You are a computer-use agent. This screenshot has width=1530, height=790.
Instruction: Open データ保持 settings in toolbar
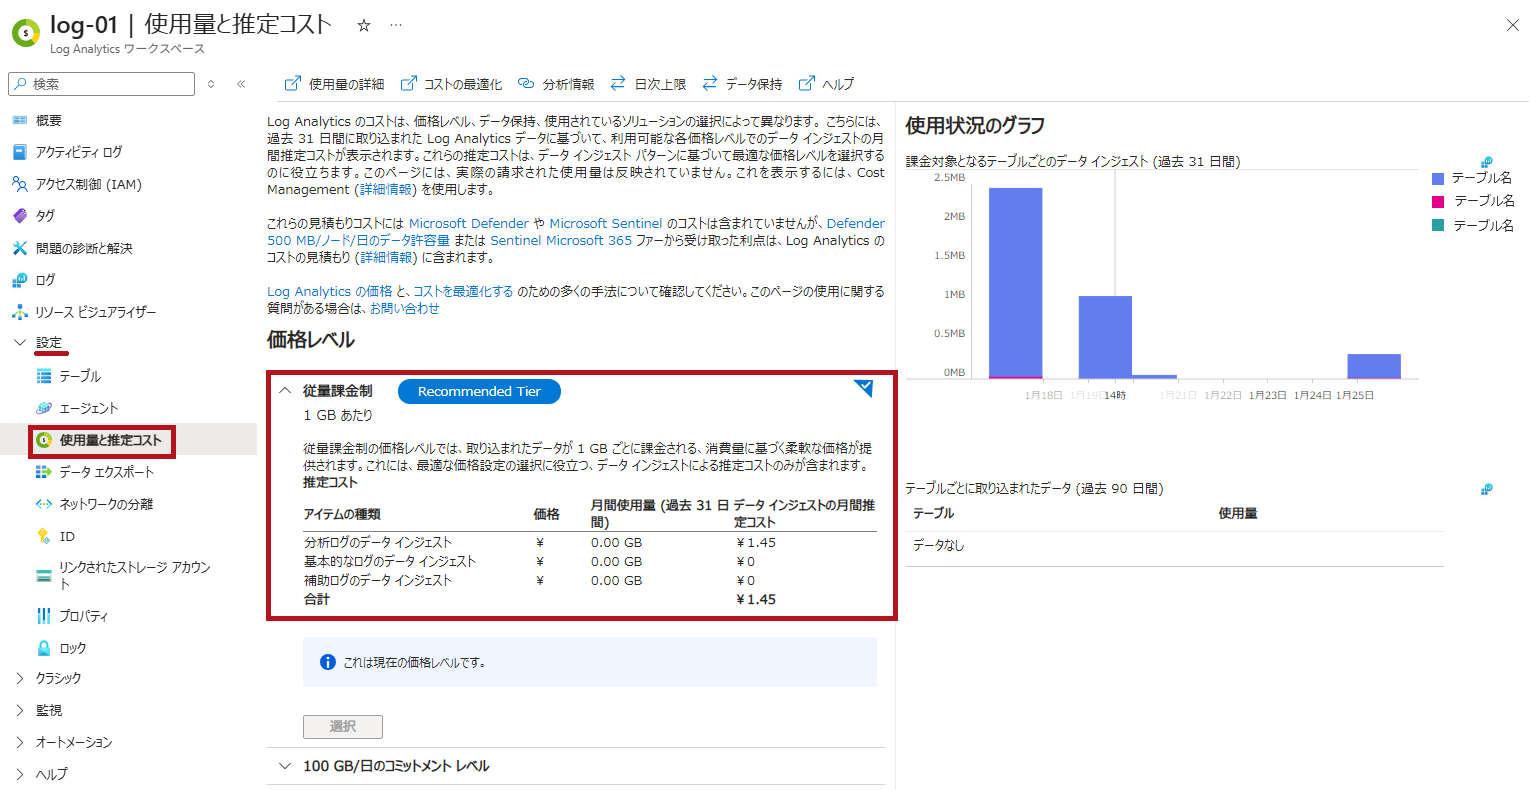743,84
